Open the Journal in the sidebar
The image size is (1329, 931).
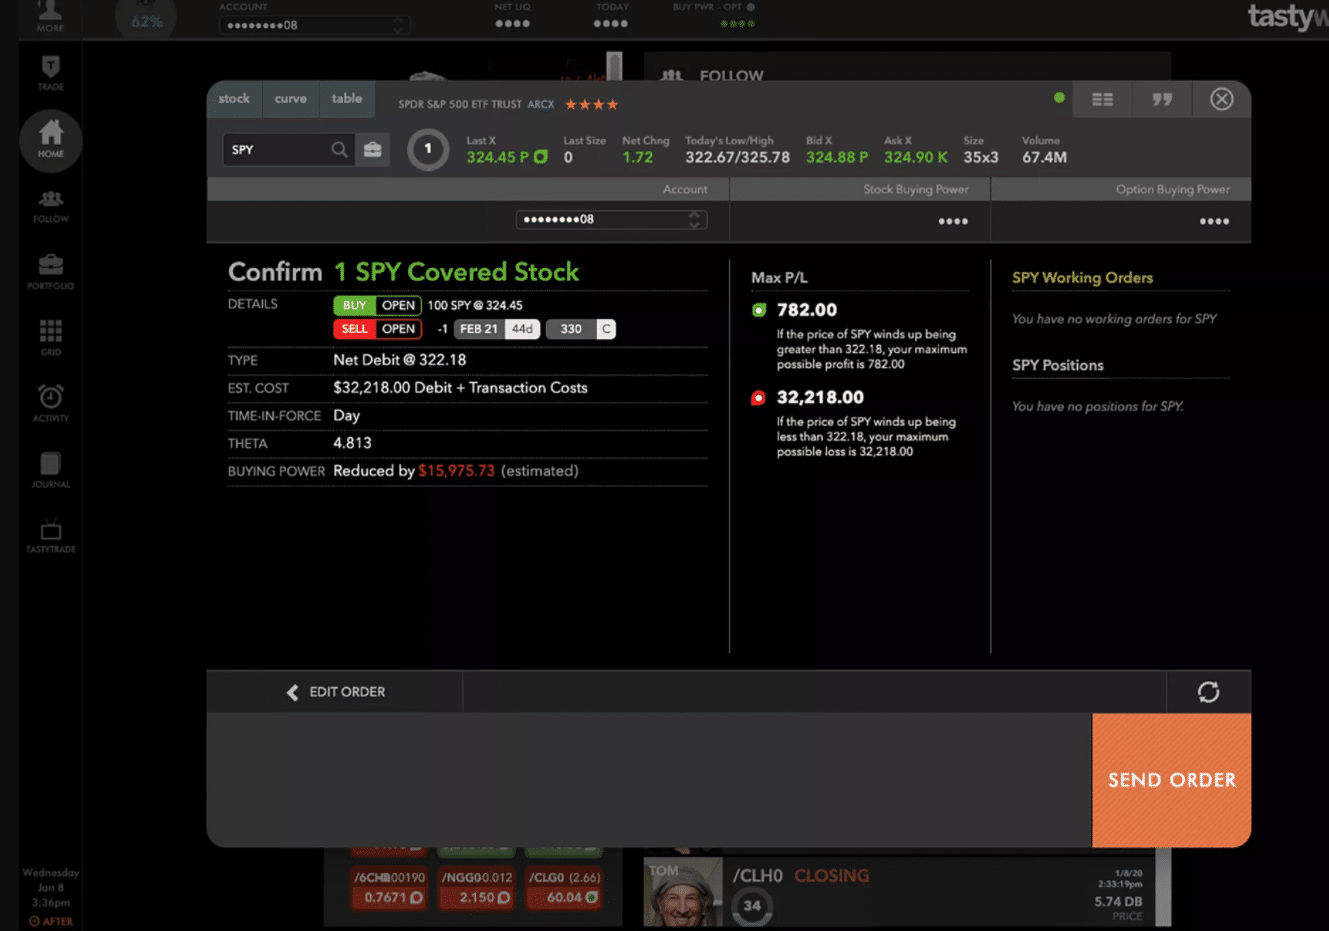click(51, 470)
